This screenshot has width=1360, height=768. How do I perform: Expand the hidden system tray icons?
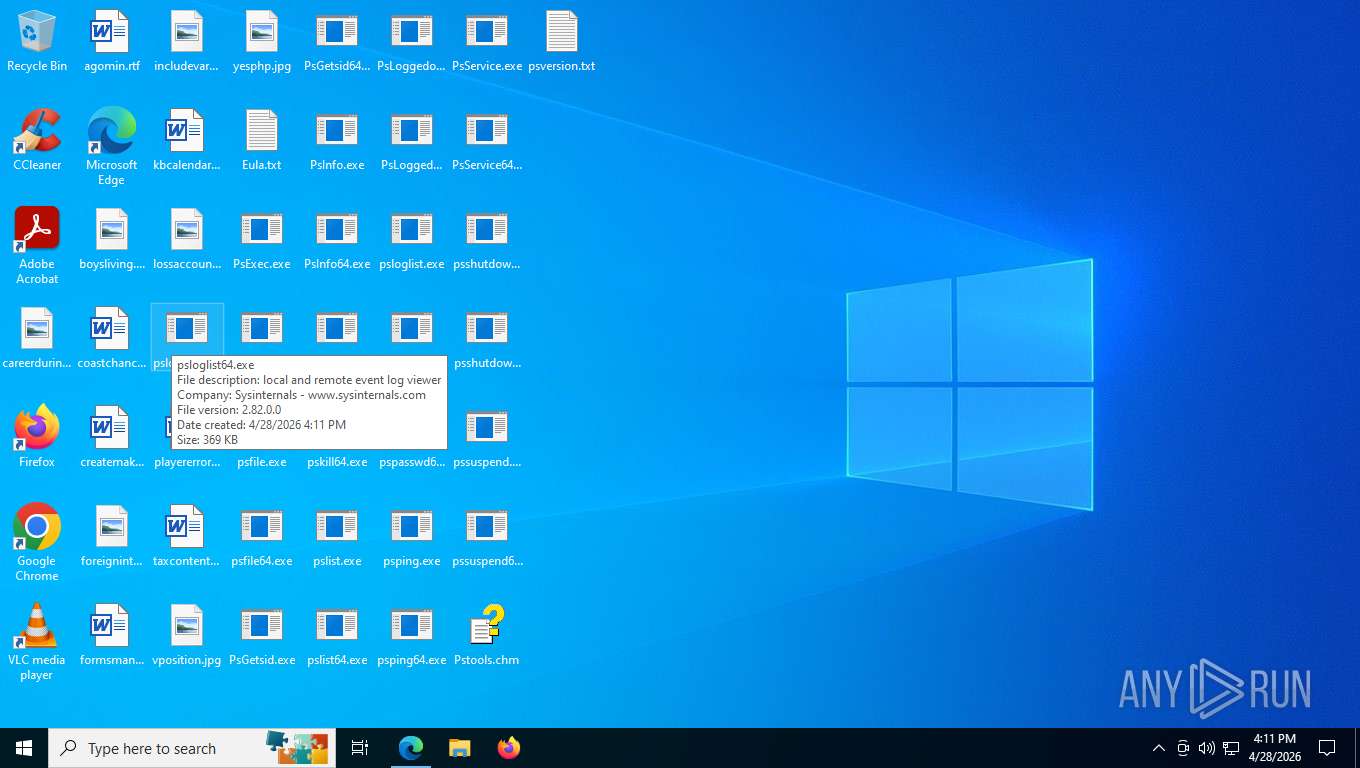pyautogui.click(x=1159, y=748)
